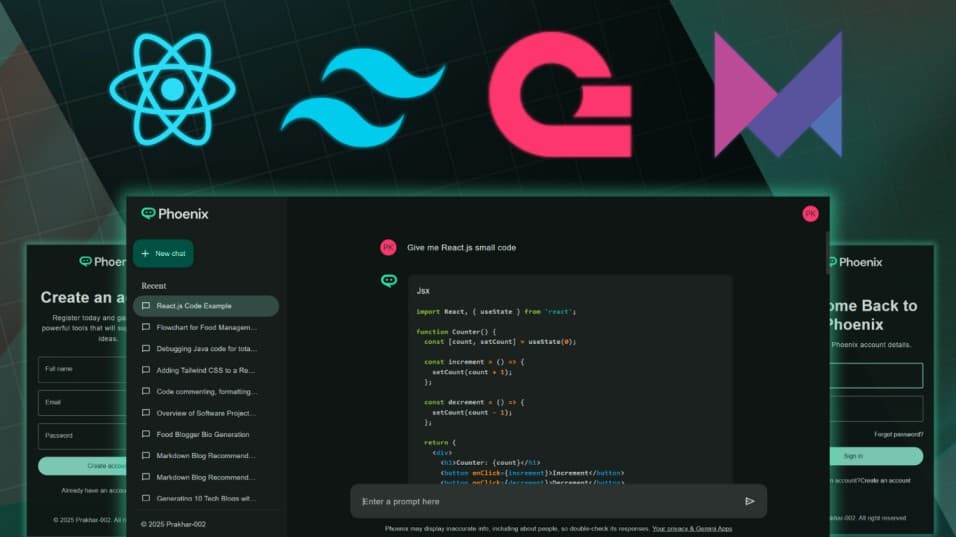Open the Code commenting, formatting chat

206,391
